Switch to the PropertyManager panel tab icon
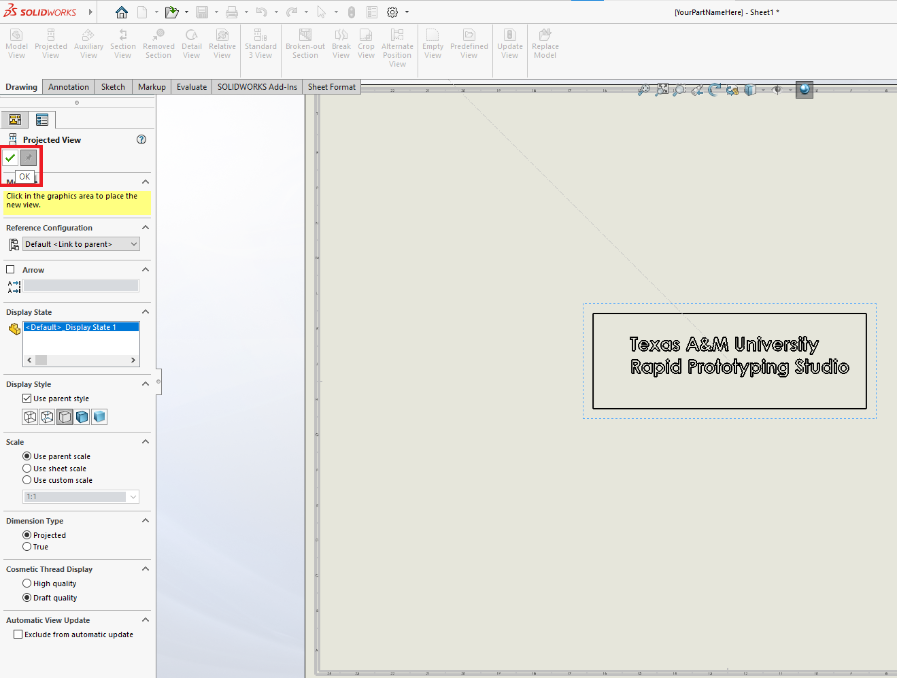The image size is (897, 678). click(x=42, y=119)
